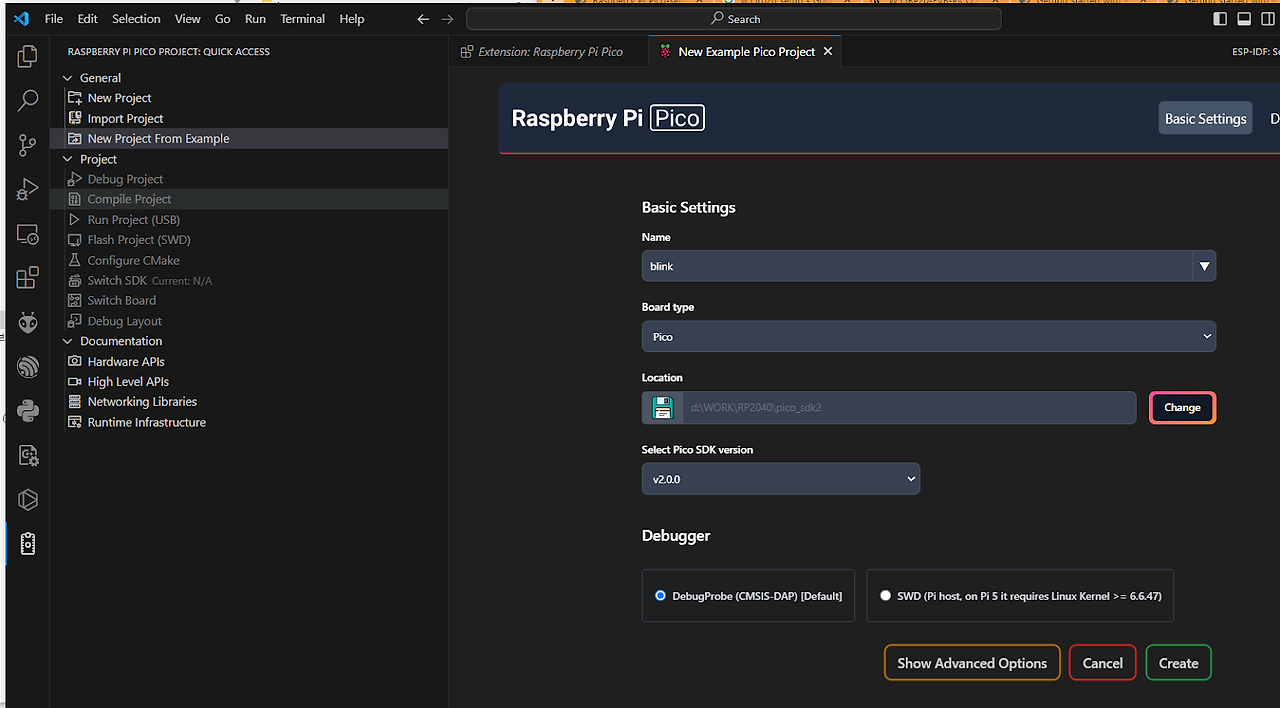The image size is (1280, 708).
Task: Open the File menu
Action: (x=54, y=19)
